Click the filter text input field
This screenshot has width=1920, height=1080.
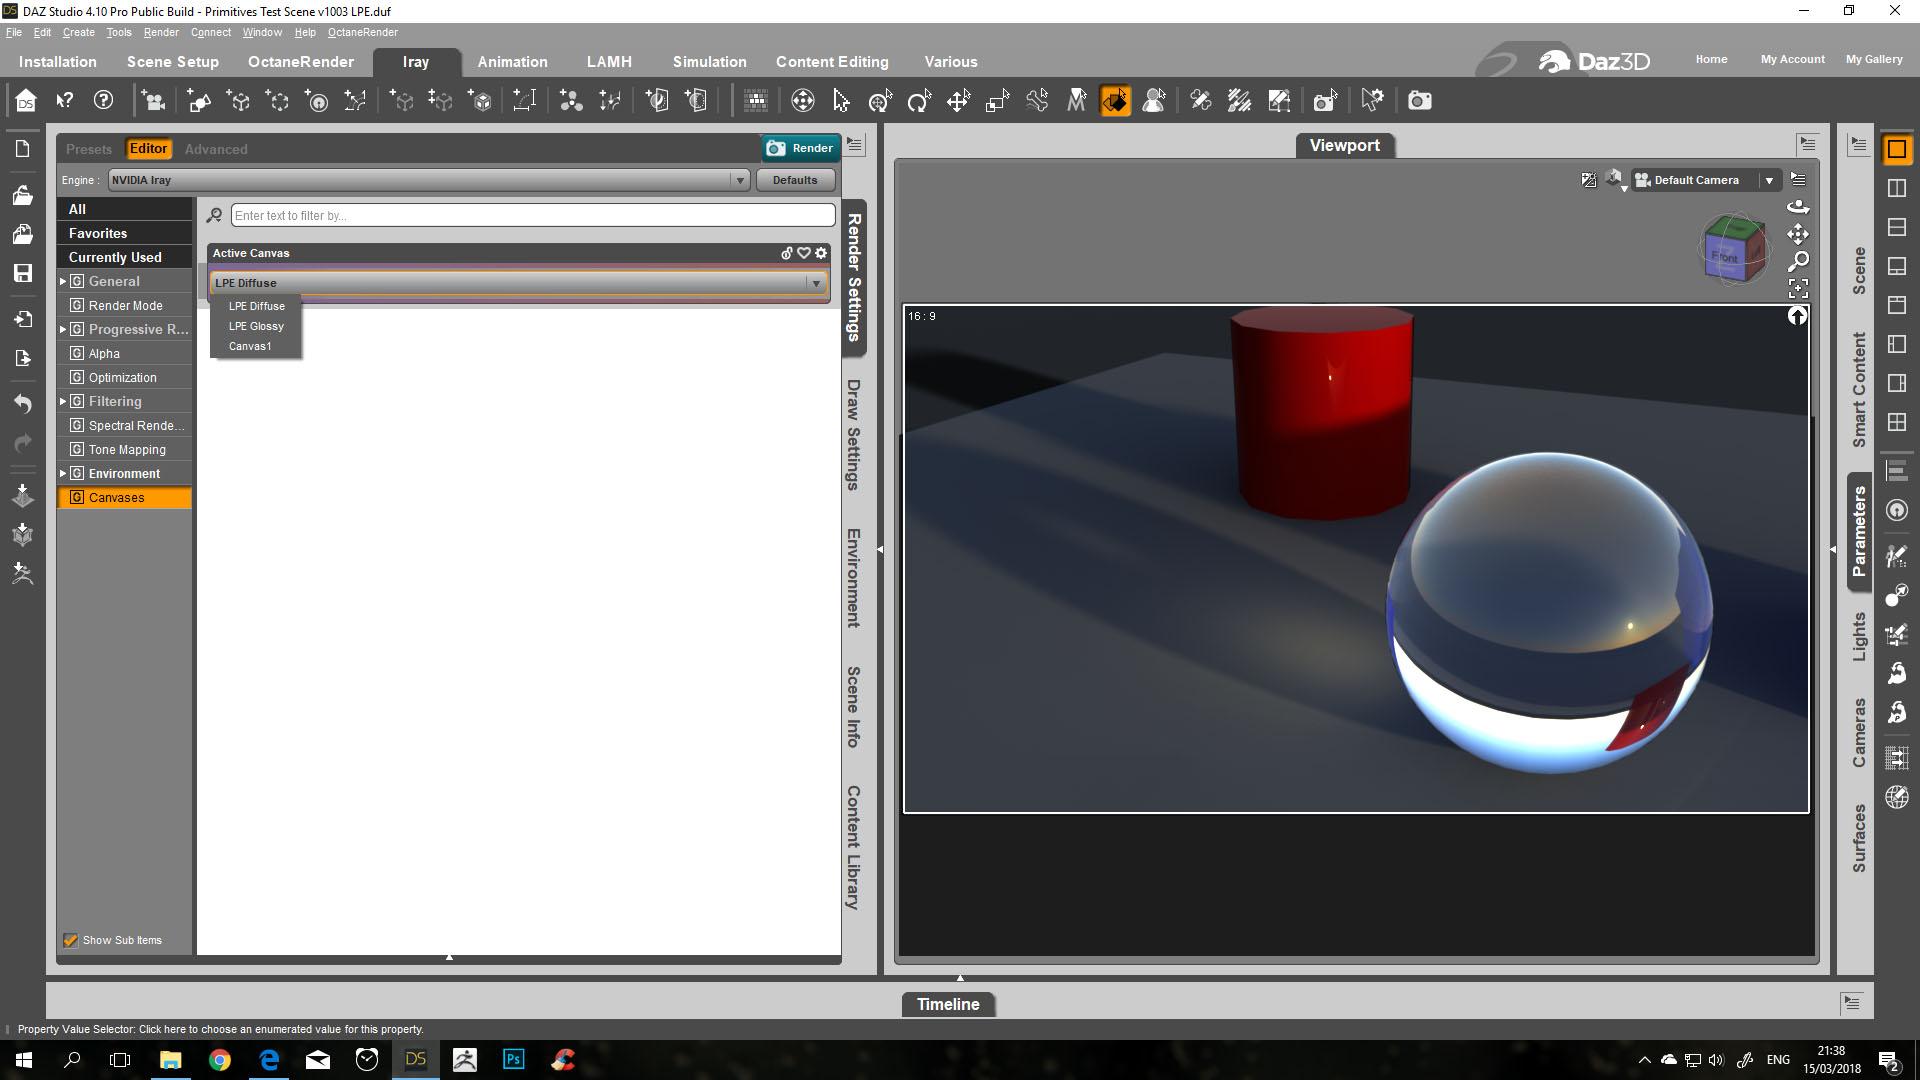(532, 215)
